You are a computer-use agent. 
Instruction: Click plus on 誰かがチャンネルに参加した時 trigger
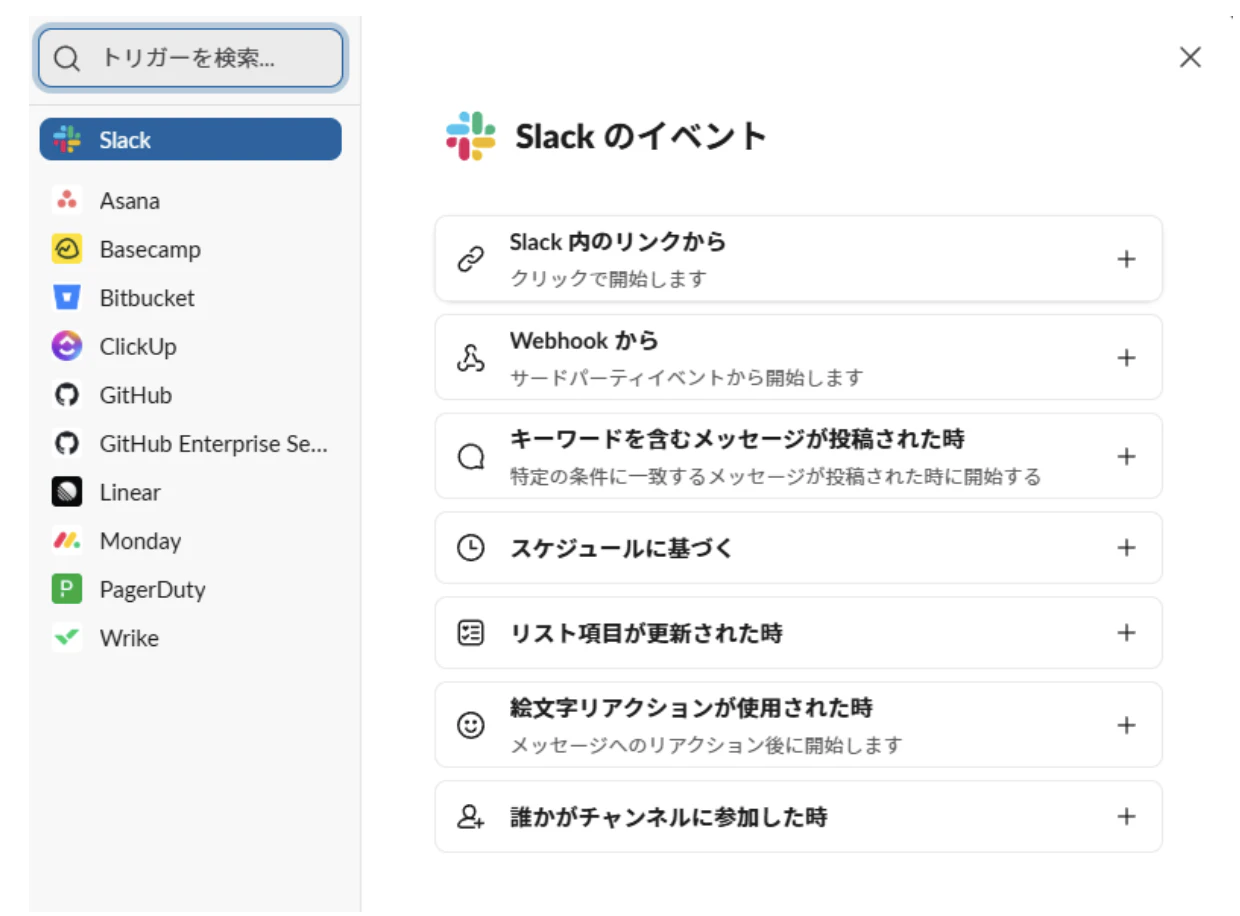tap(1126, 817)
